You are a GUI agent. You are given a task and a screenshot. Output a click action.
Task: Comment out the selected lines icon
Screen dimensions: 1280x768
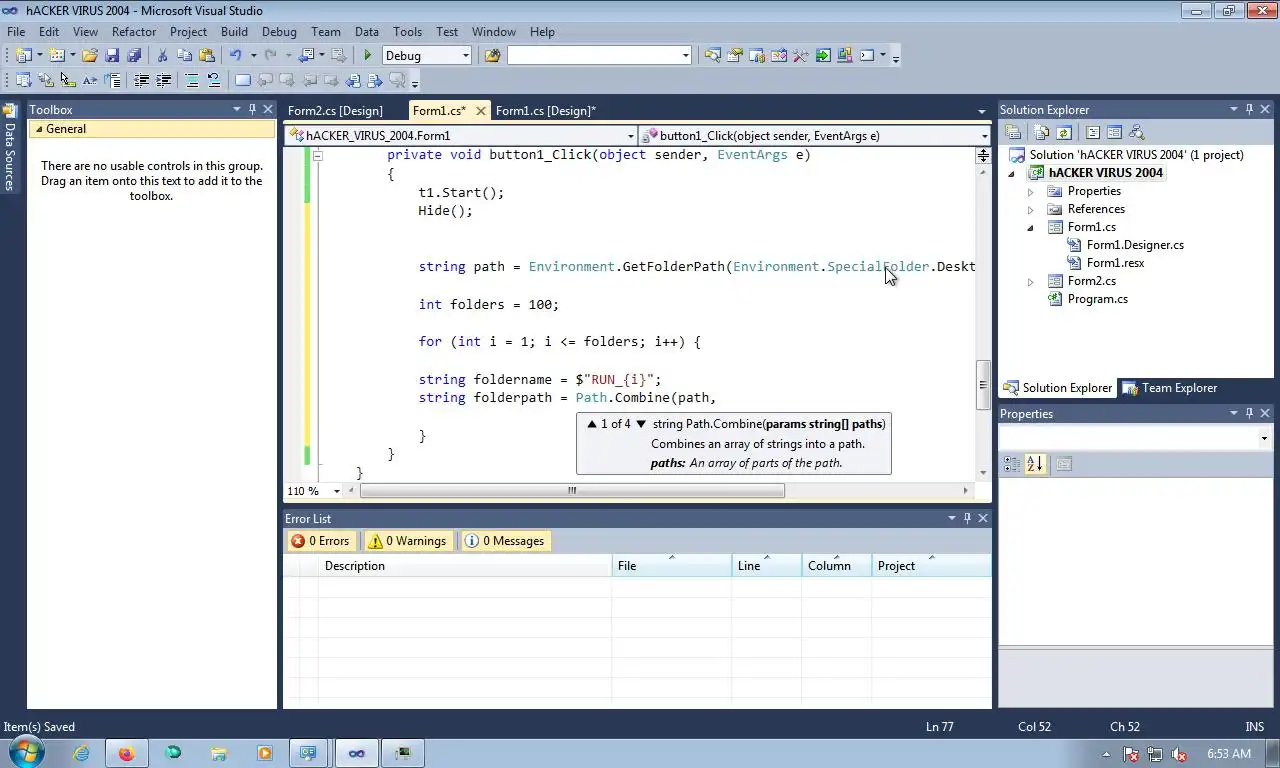191,80
